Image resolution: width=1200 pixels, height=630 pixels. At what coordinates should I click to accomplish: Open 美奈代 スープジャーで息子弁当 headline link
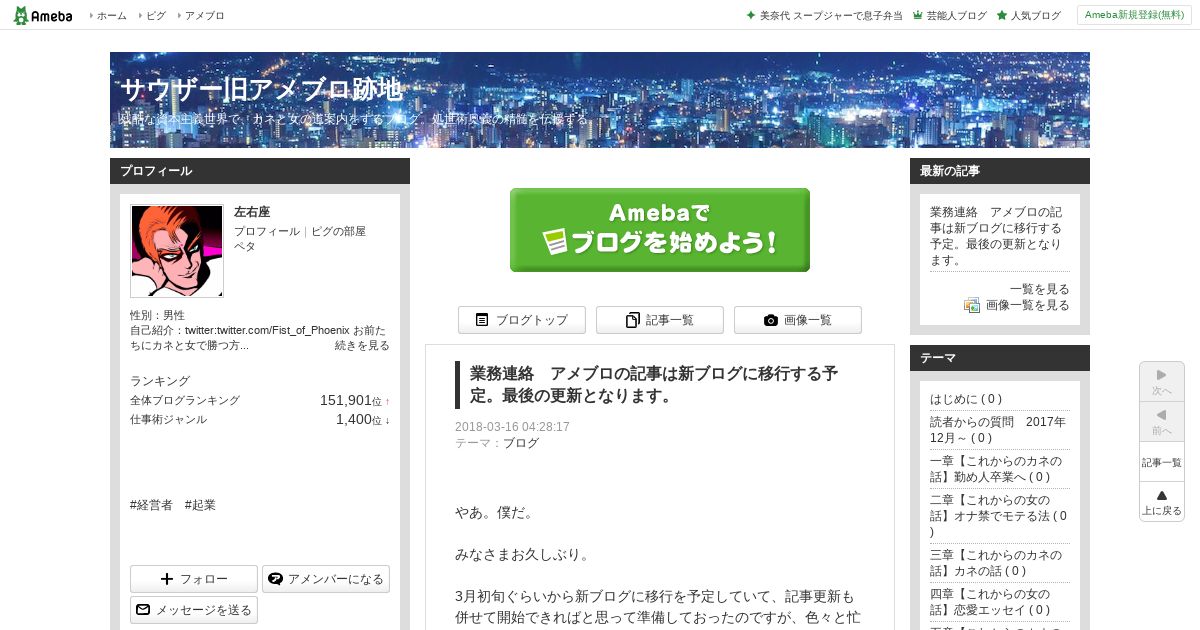pyautogui.click(x=831, y=16)
